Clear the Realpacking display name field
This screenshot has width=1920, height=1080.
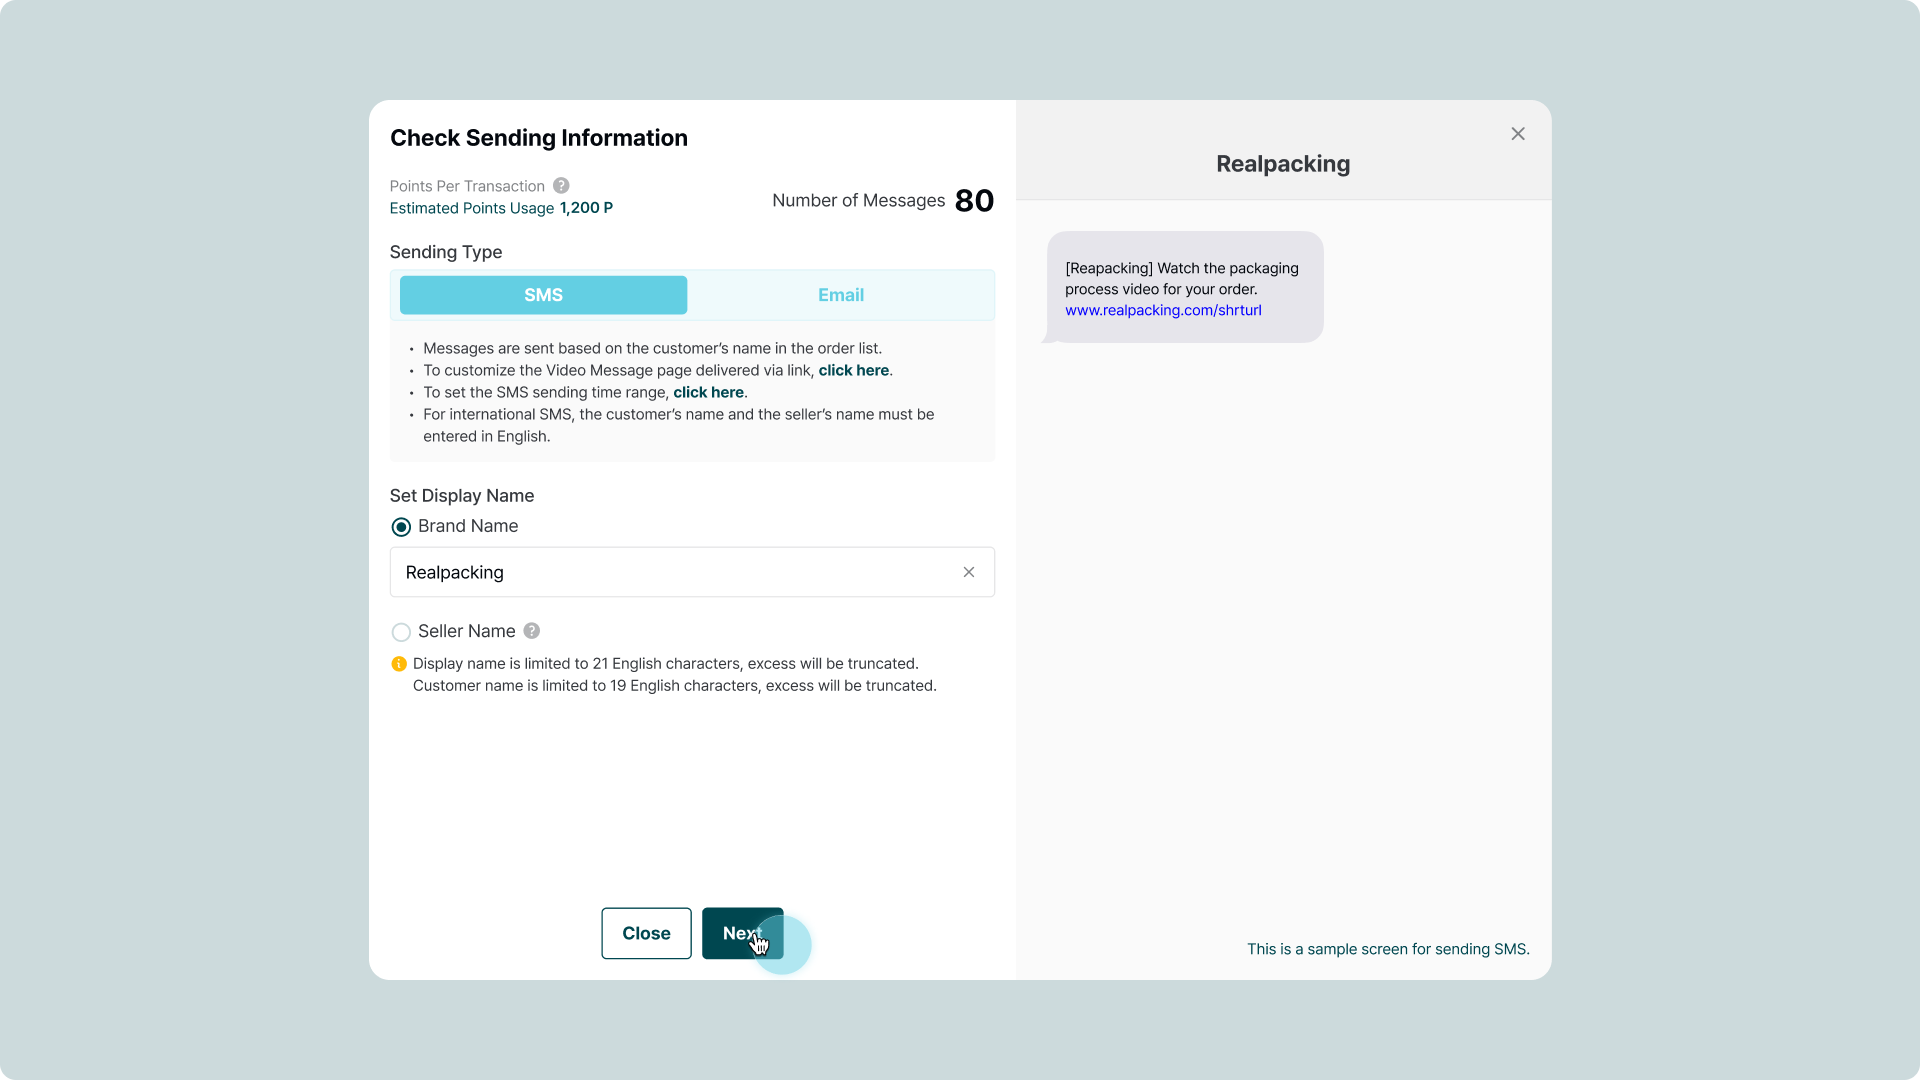click(968, 572)
